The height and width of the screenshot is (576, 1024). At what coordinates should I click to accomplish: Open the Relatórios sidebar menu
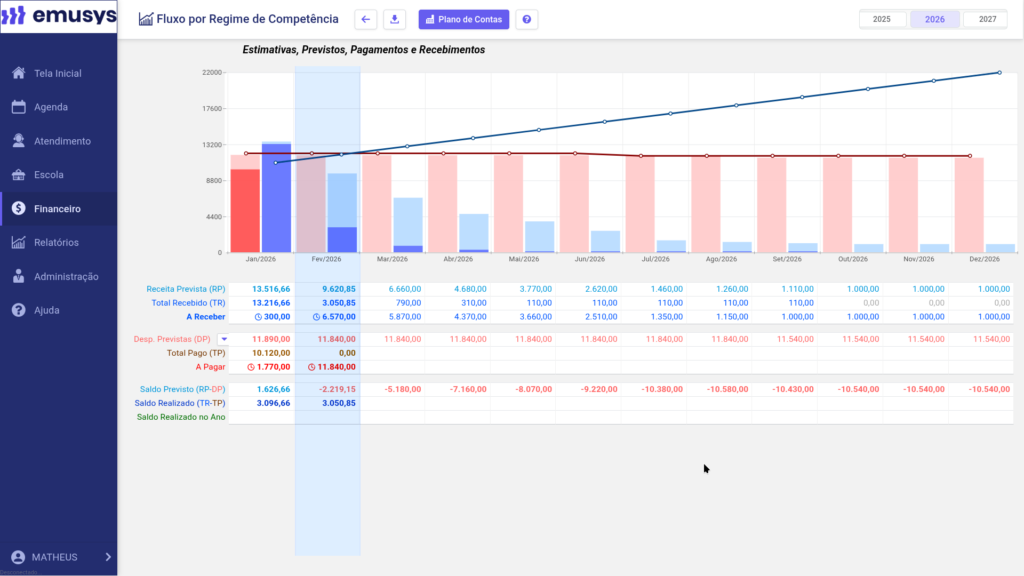point(58,242)
